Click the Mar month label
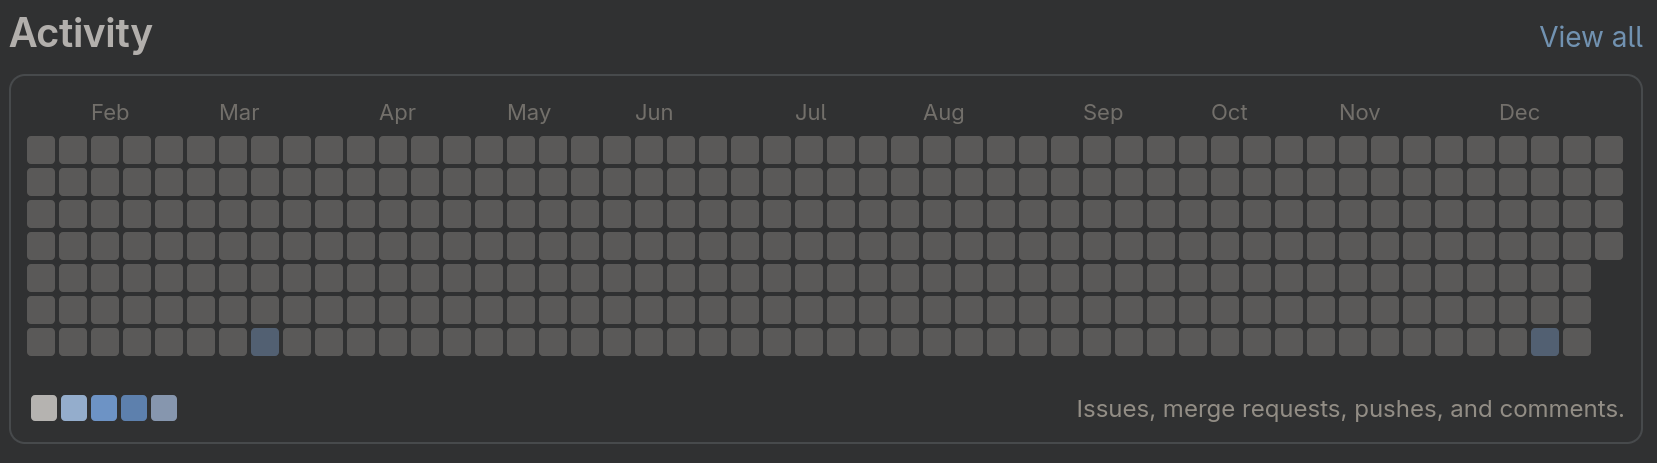 point(239,113)
